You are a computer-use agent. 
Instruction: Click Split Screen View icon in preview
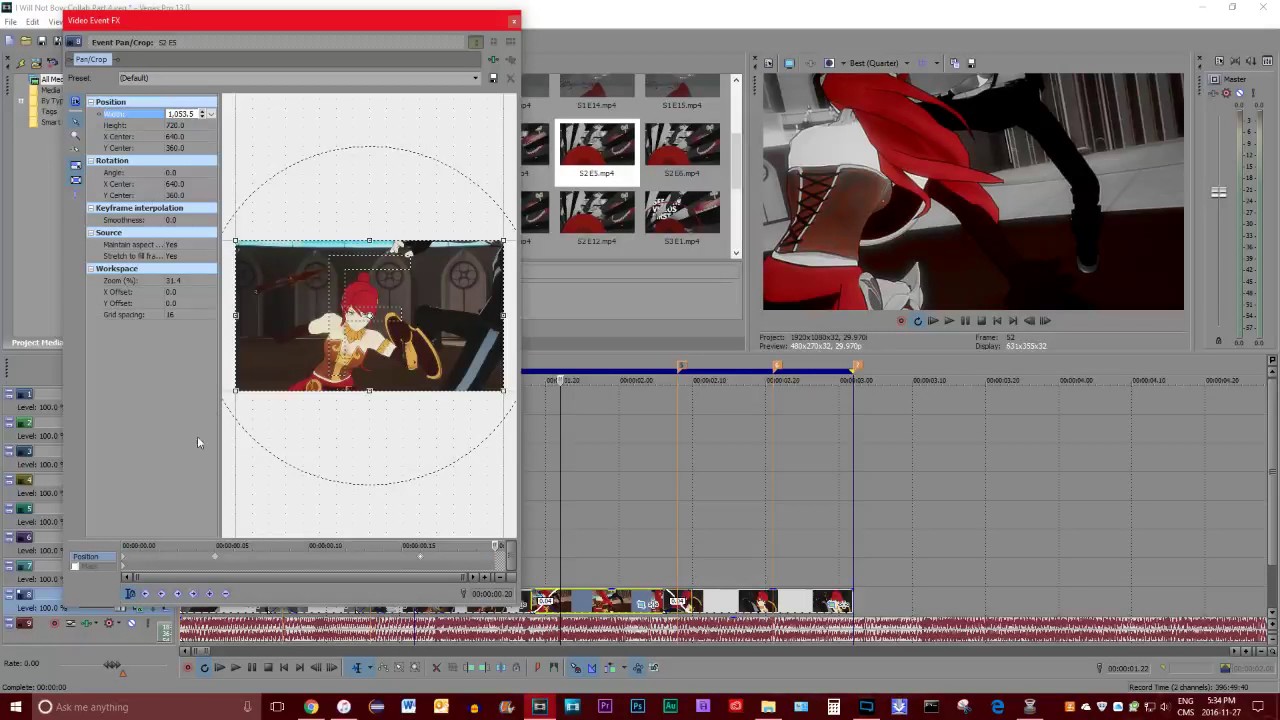tap(829, 63)
